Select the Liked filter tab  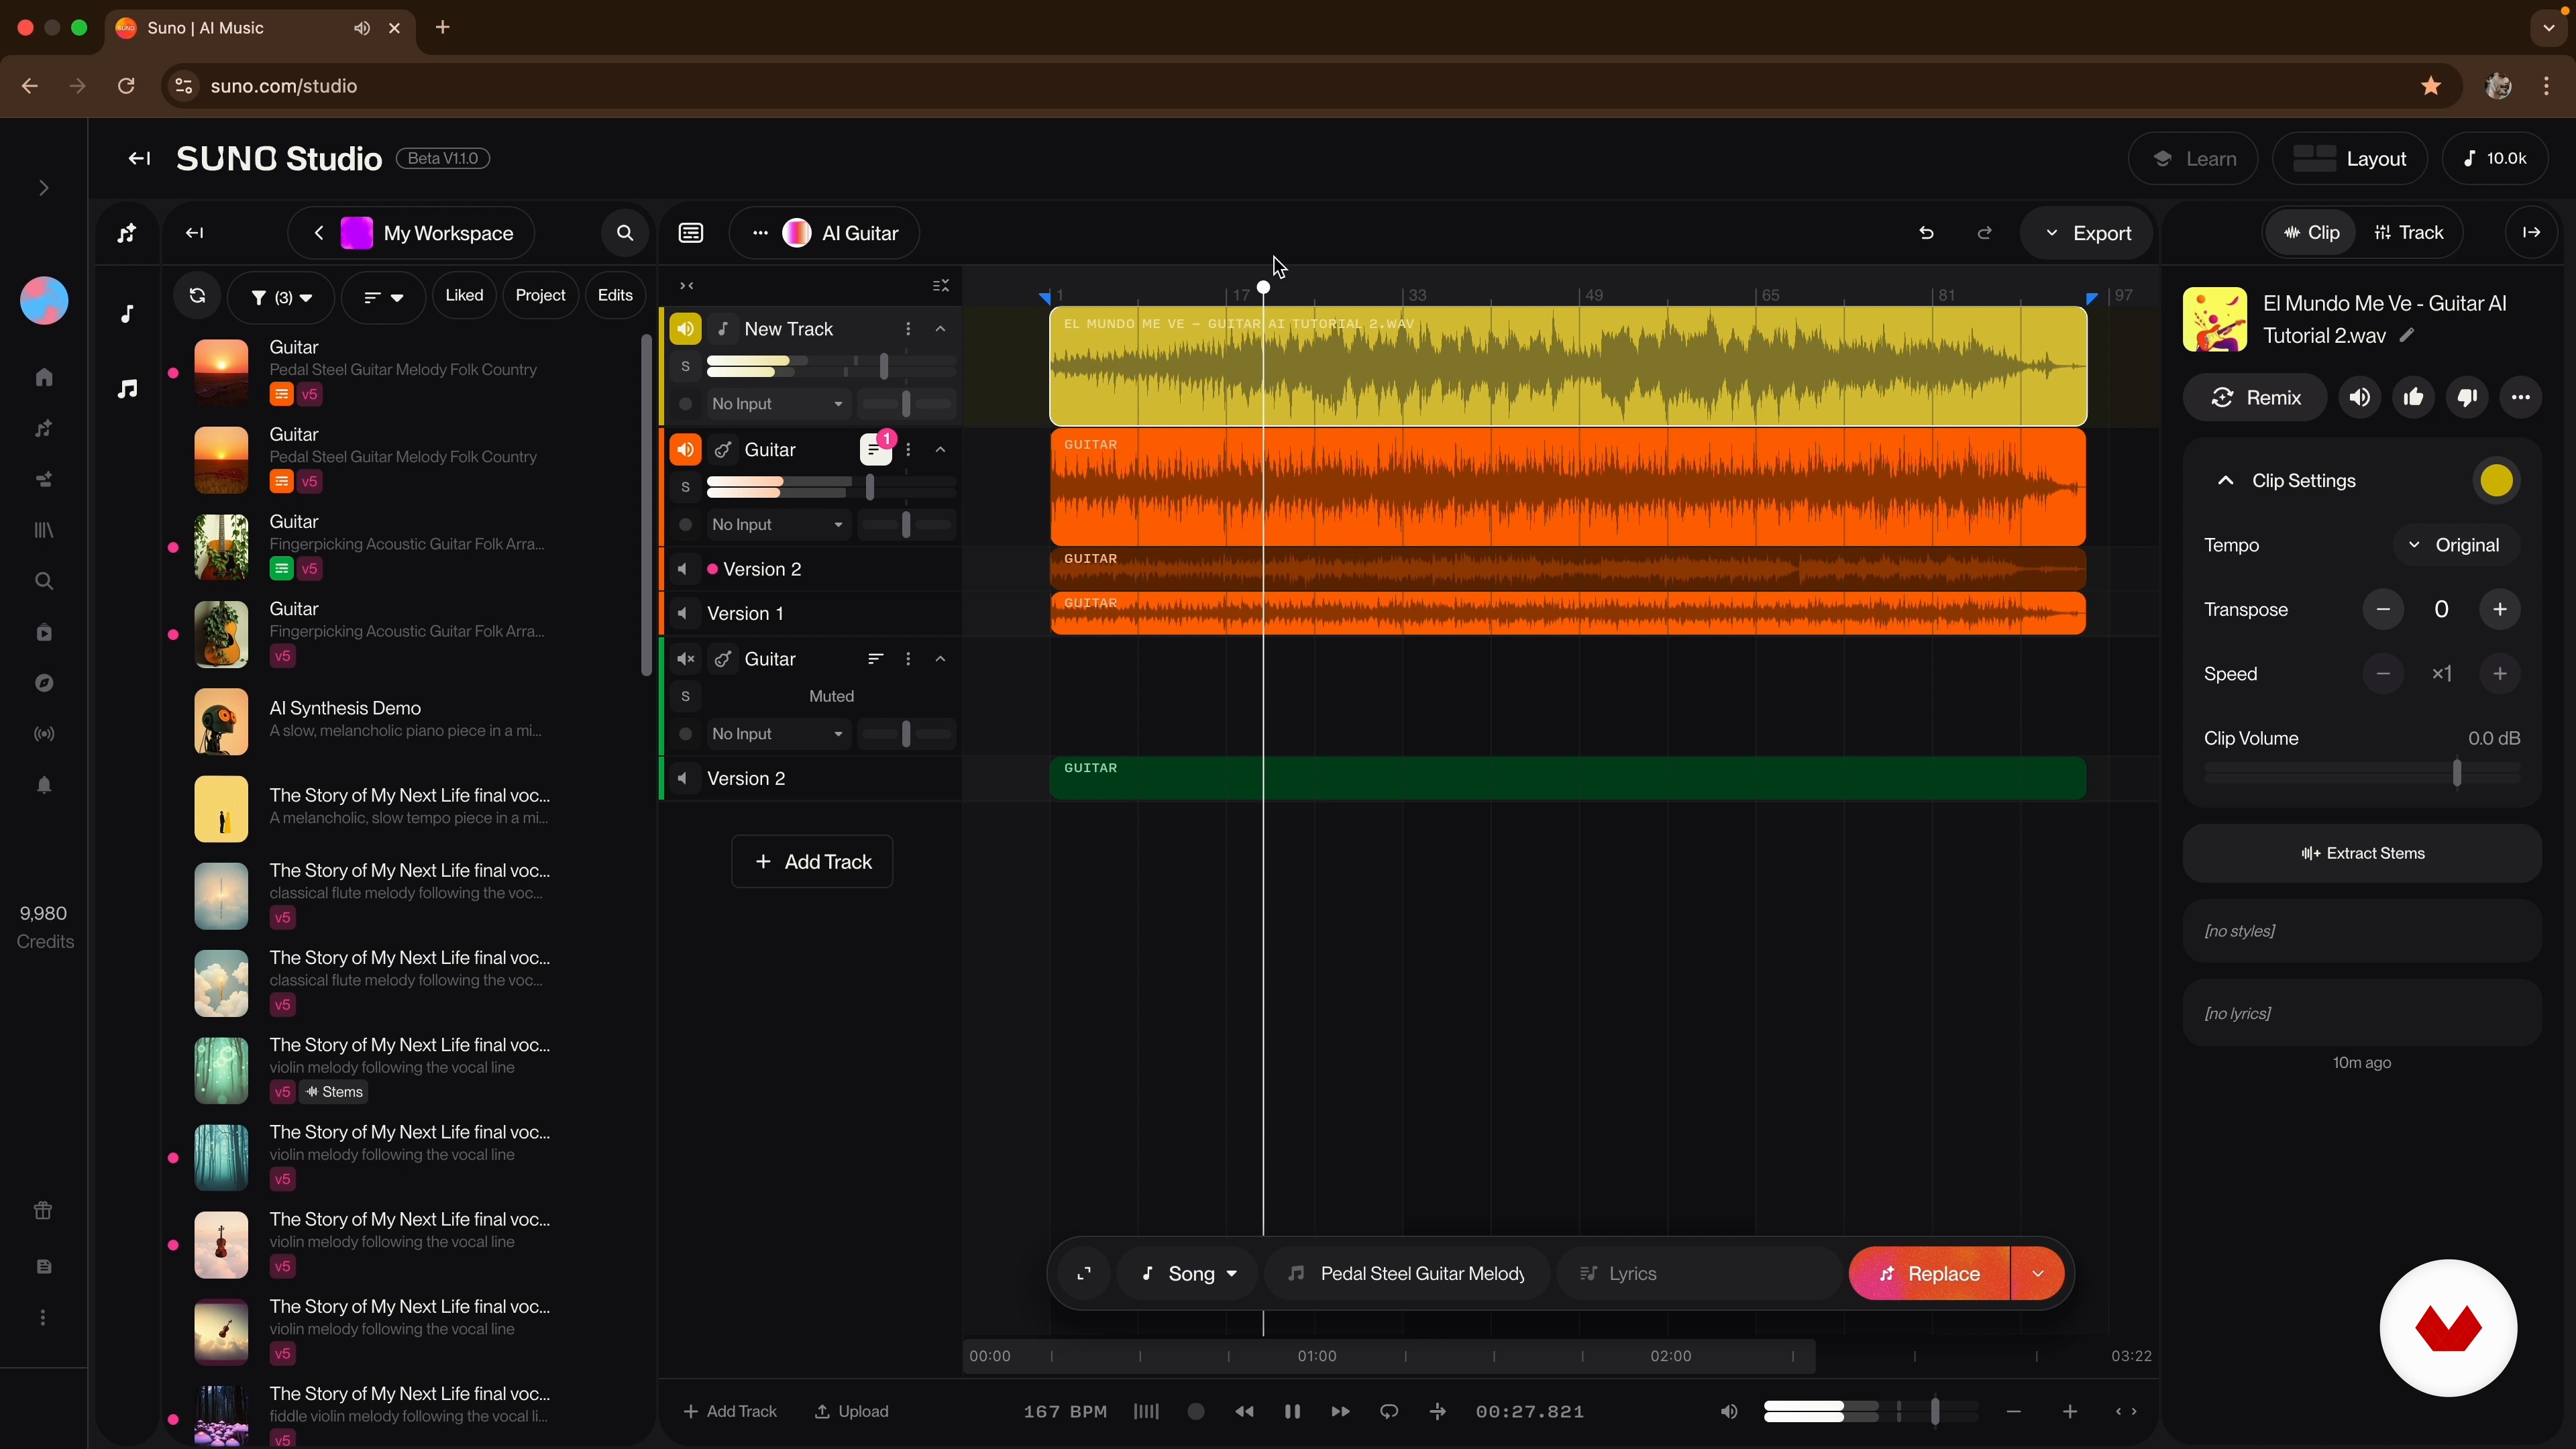pos(464,296)
